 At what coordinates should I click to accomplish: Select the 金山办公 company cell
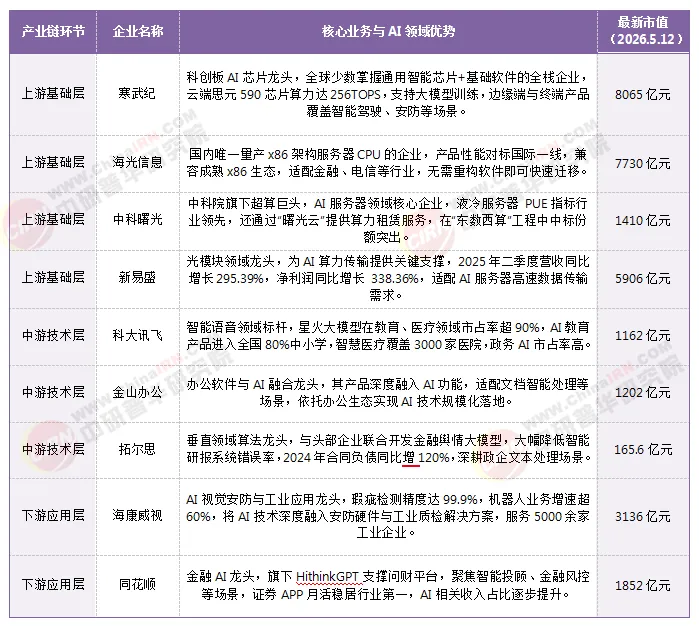(137, 392)
